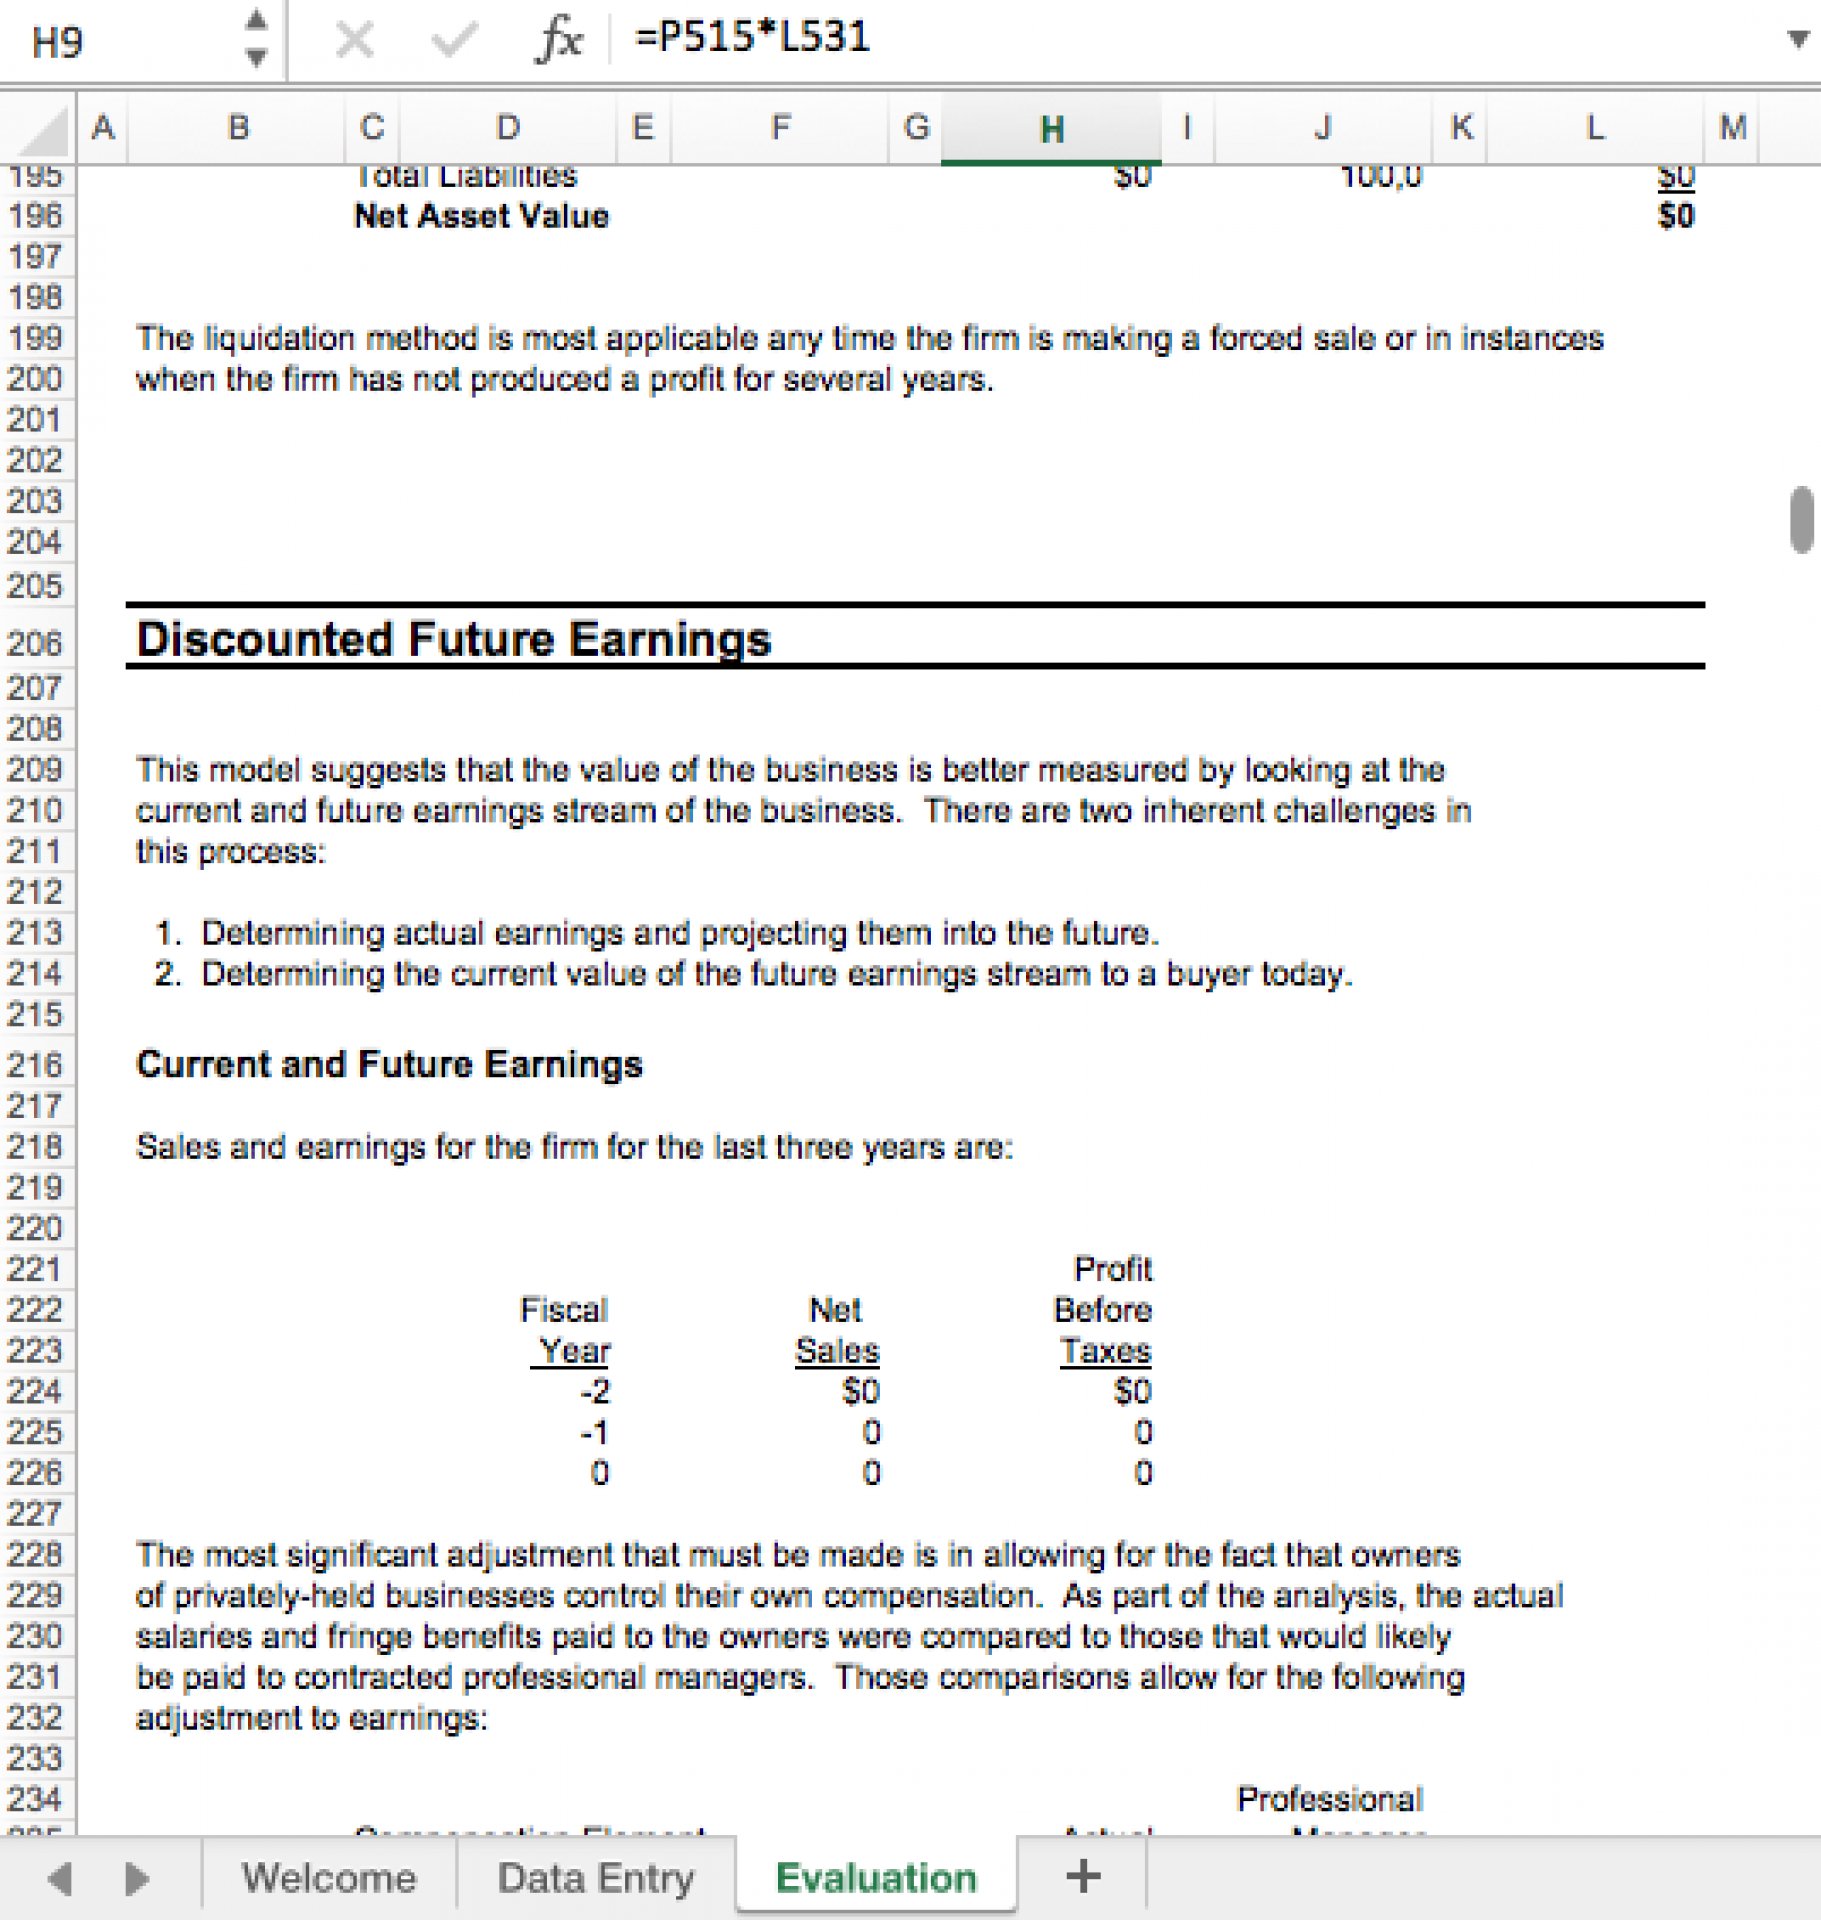Select the Evaluation sheet tab

click(876, 1877)
